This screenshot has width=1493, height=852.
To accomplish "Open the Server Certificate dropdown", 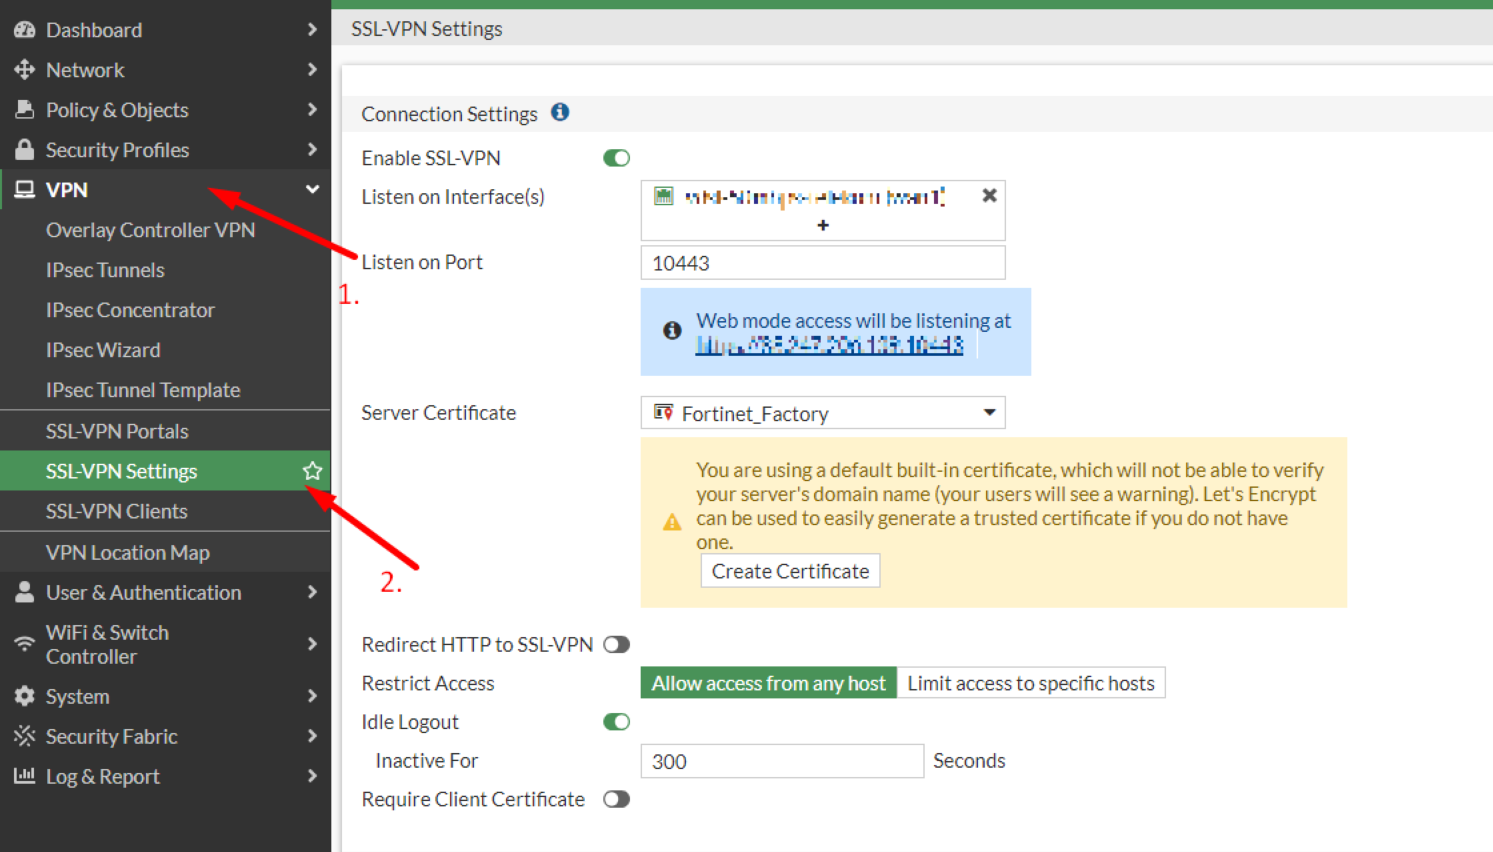I will [822, 413].
